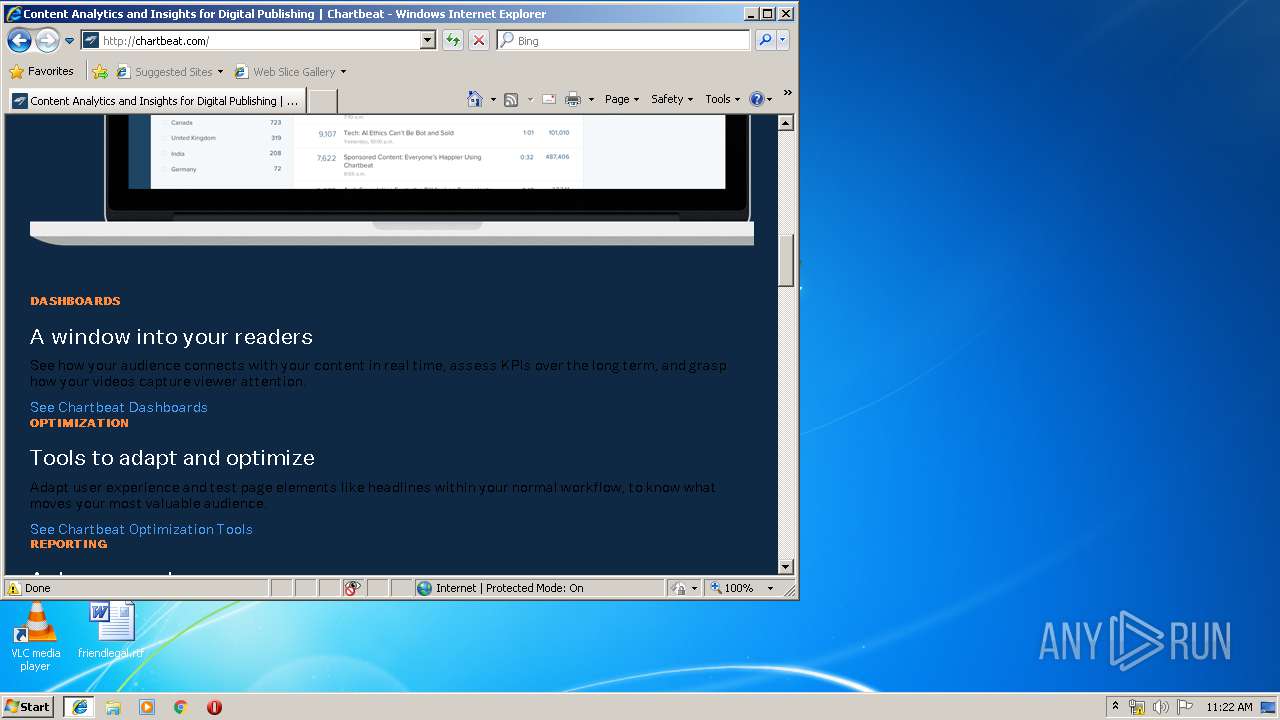The height and width of the screenshot is (720, 1280).
Task: Open the Start menu
Action: (27, 706)
